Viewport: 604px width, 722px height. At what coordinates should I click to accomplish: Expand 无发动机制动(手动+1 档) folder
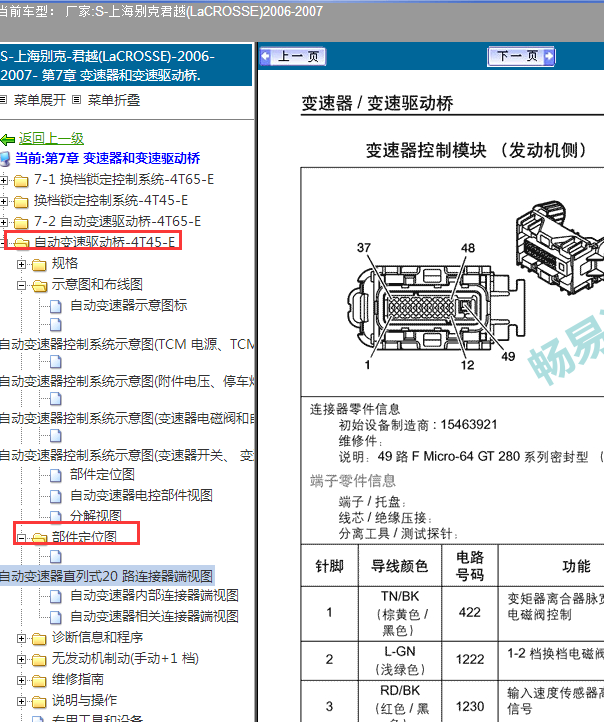pyautogui.click(x=21, y=659)
